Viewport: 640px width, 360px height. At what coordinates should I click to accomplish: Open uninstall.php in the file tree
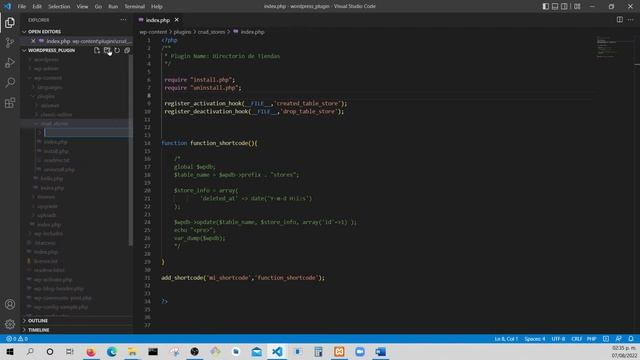(59, 169)
